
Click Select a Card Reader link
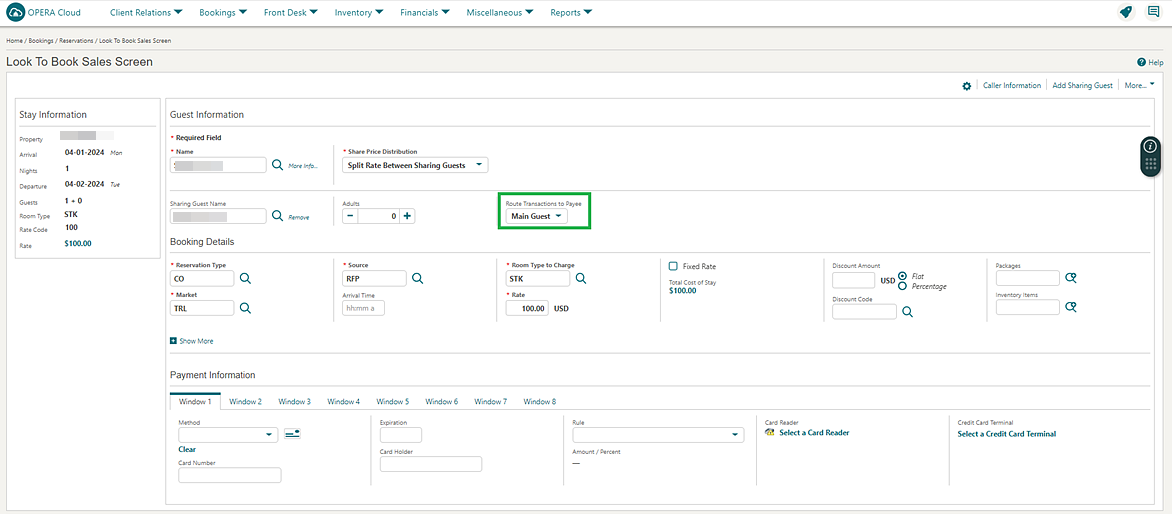814,433
